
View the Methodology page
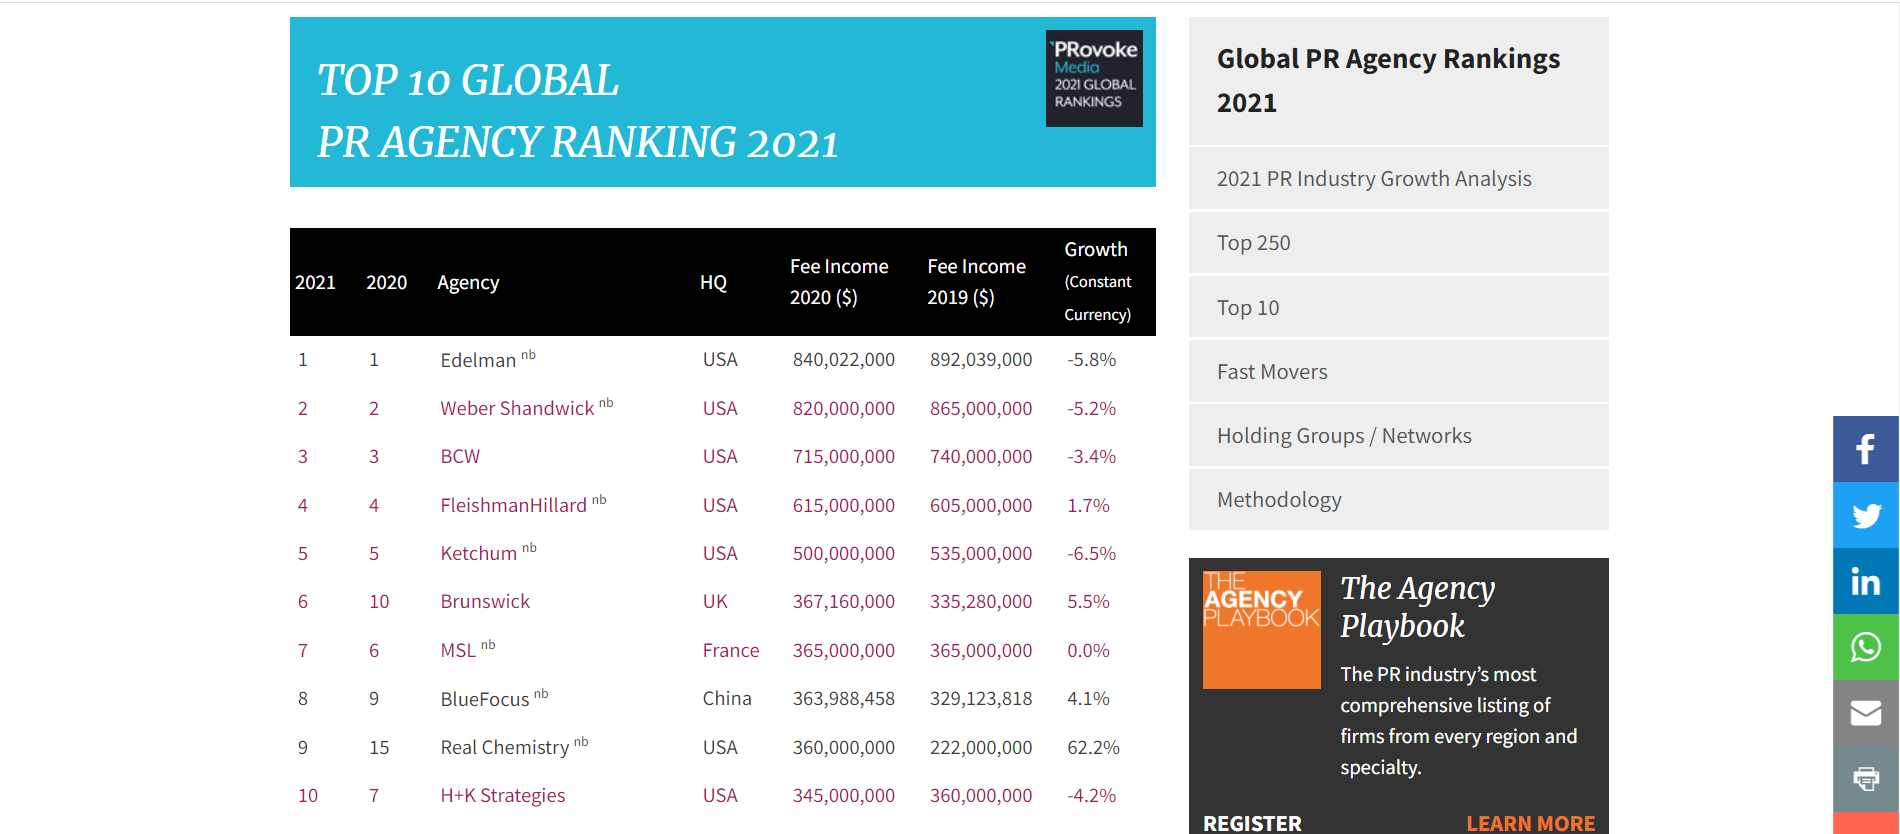pos(1398,500)
